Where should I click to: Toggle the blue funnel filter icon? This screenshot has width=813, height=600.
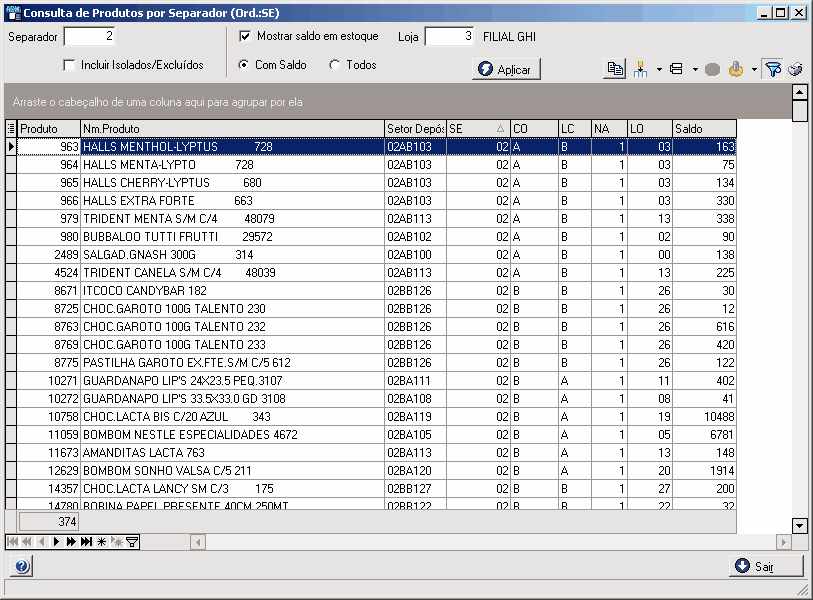click(x=773, y=69)
